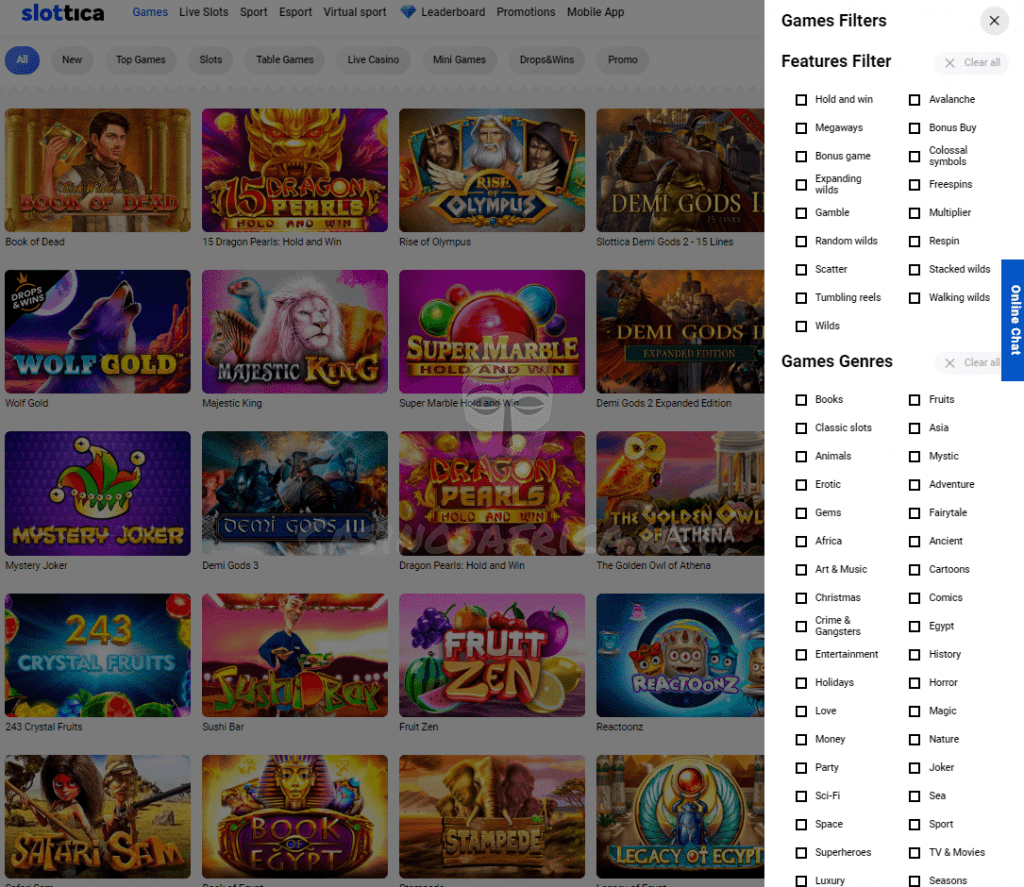Open the Demi Gods 3 game
Image resolution: width=1024 pixels, height=887 pixels.
point(295,494)
